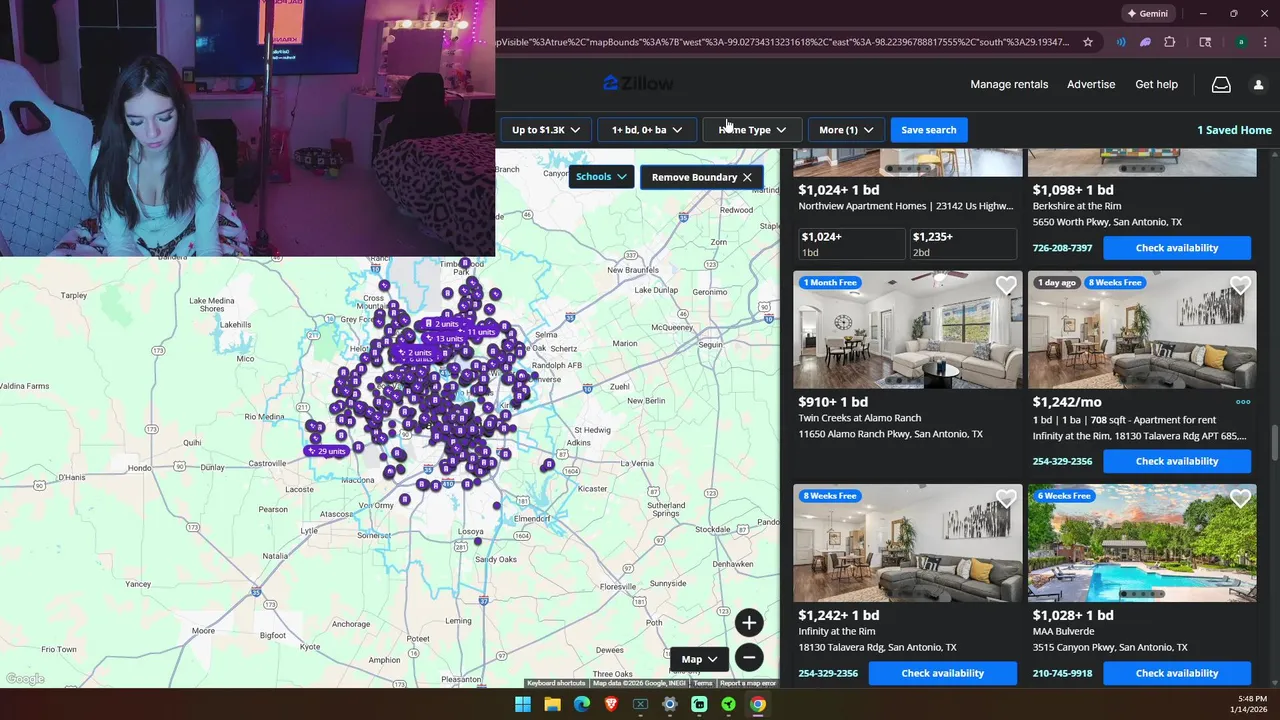The width and height of the screenshot is (1280, 720).
Task: Click the tab audio playing indicator icon
Action: [x=1121, y=42]
